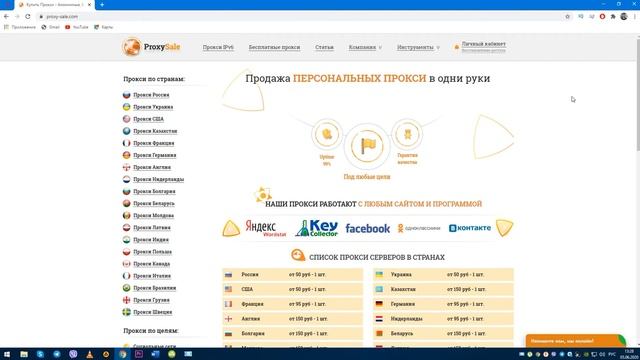Viewport: 640px width, 360px height.
Task: Open the orange live chat widget
Action: point(575,341)
